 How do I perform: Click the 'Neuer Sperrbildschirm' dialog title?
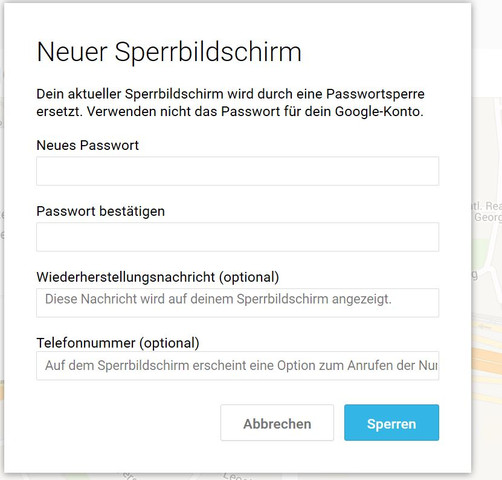(x=169, y=53)
